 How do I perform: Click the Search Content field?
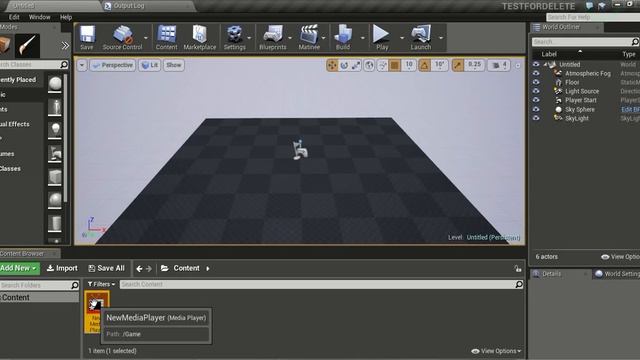(x=322, y=284)
